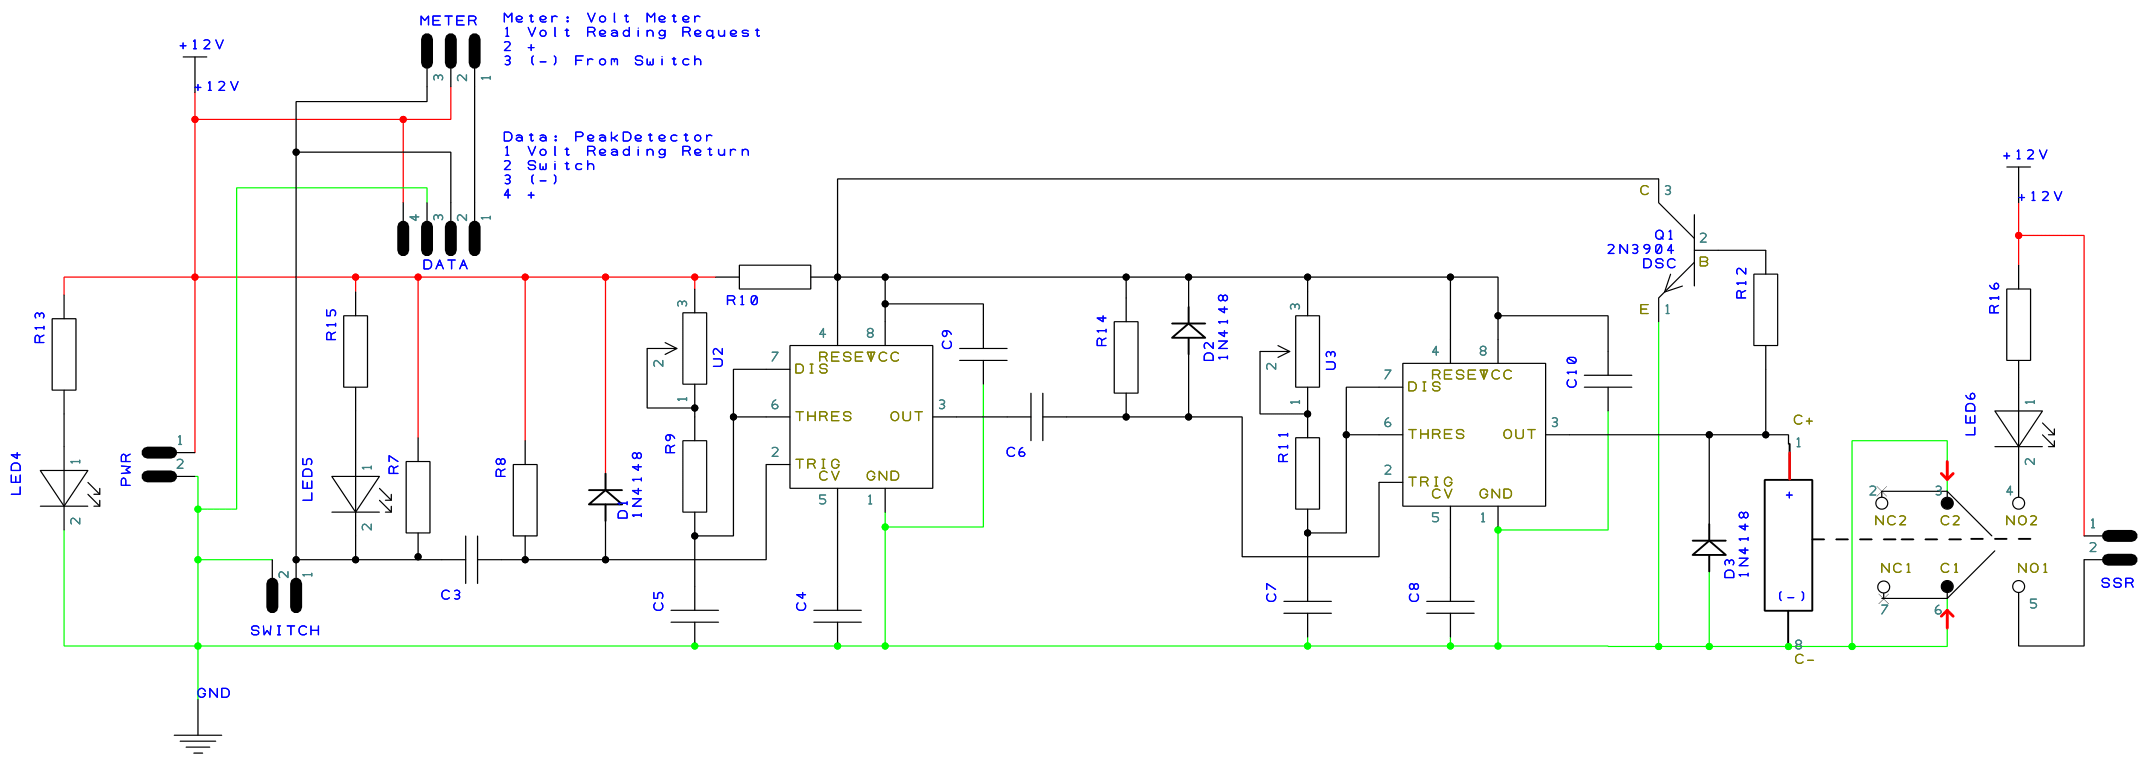Click resistor R12 near transistor Q1
This screenshot has width=2145, height=762.
click(1766, 310)
